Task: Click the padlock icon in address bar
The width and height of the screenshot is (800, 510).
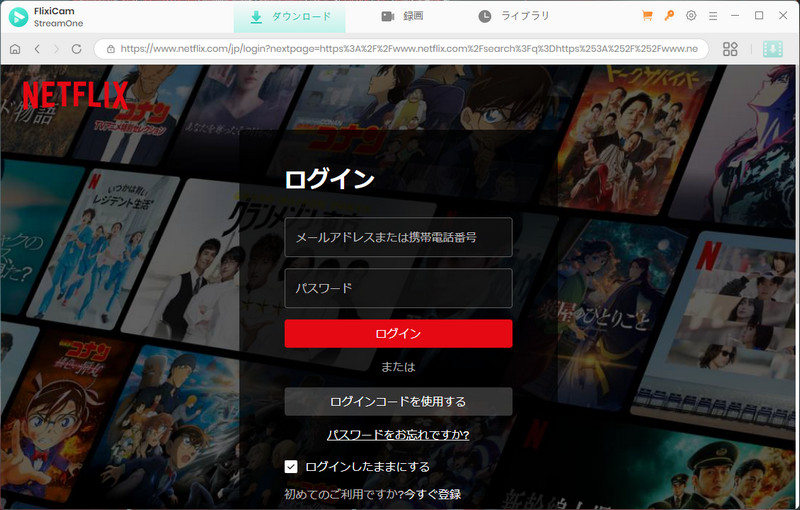Action: (110, 49)
